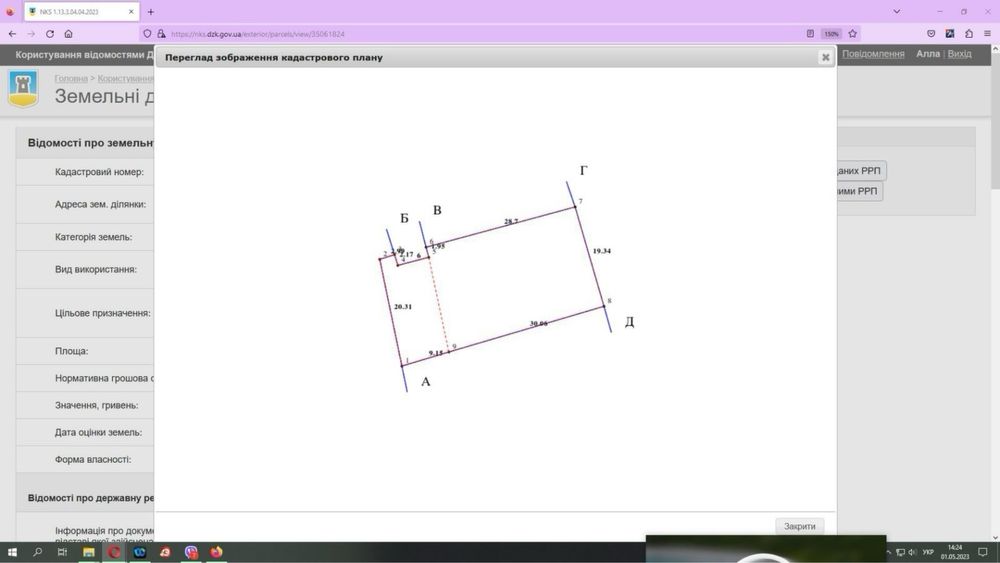Image resolution: width=1000 pixels, height=563 pixels.
Task: Open the Firefox hamburger menu
Action: [987, 34]
